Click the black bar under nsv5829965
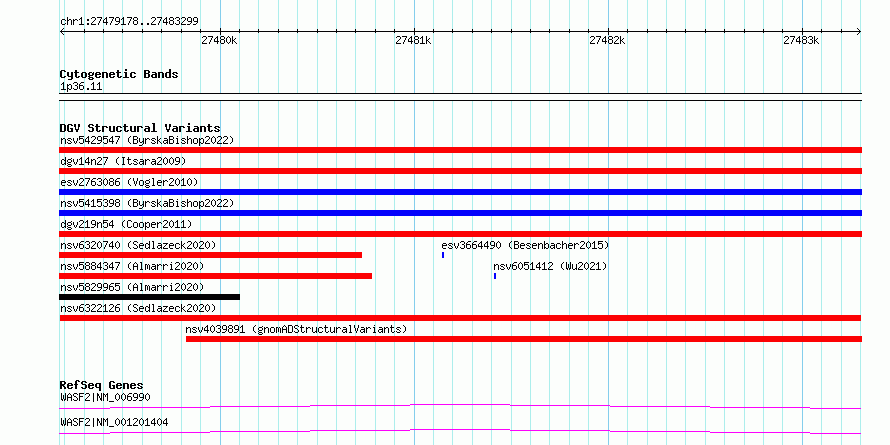890x445 pixels. [x=150, y=297]
